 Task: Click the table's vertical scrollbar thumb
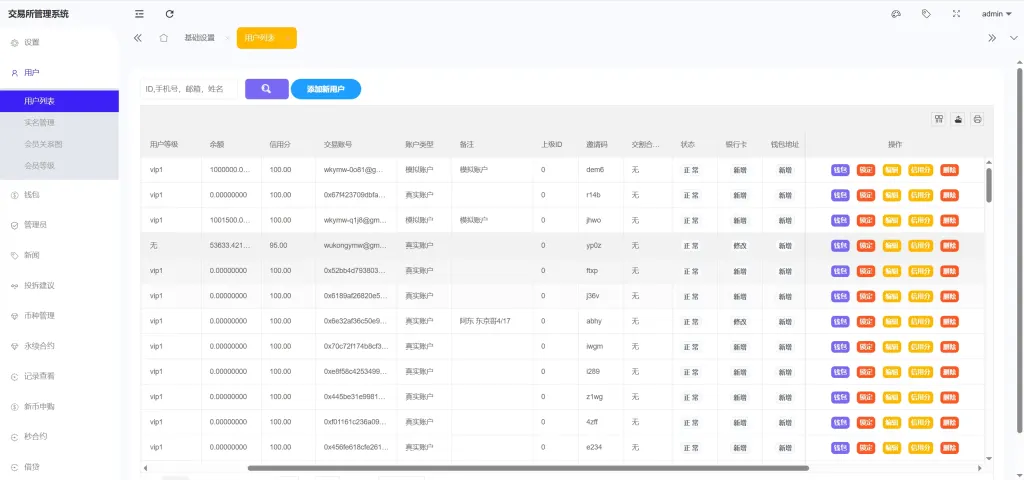coord(989,185)
